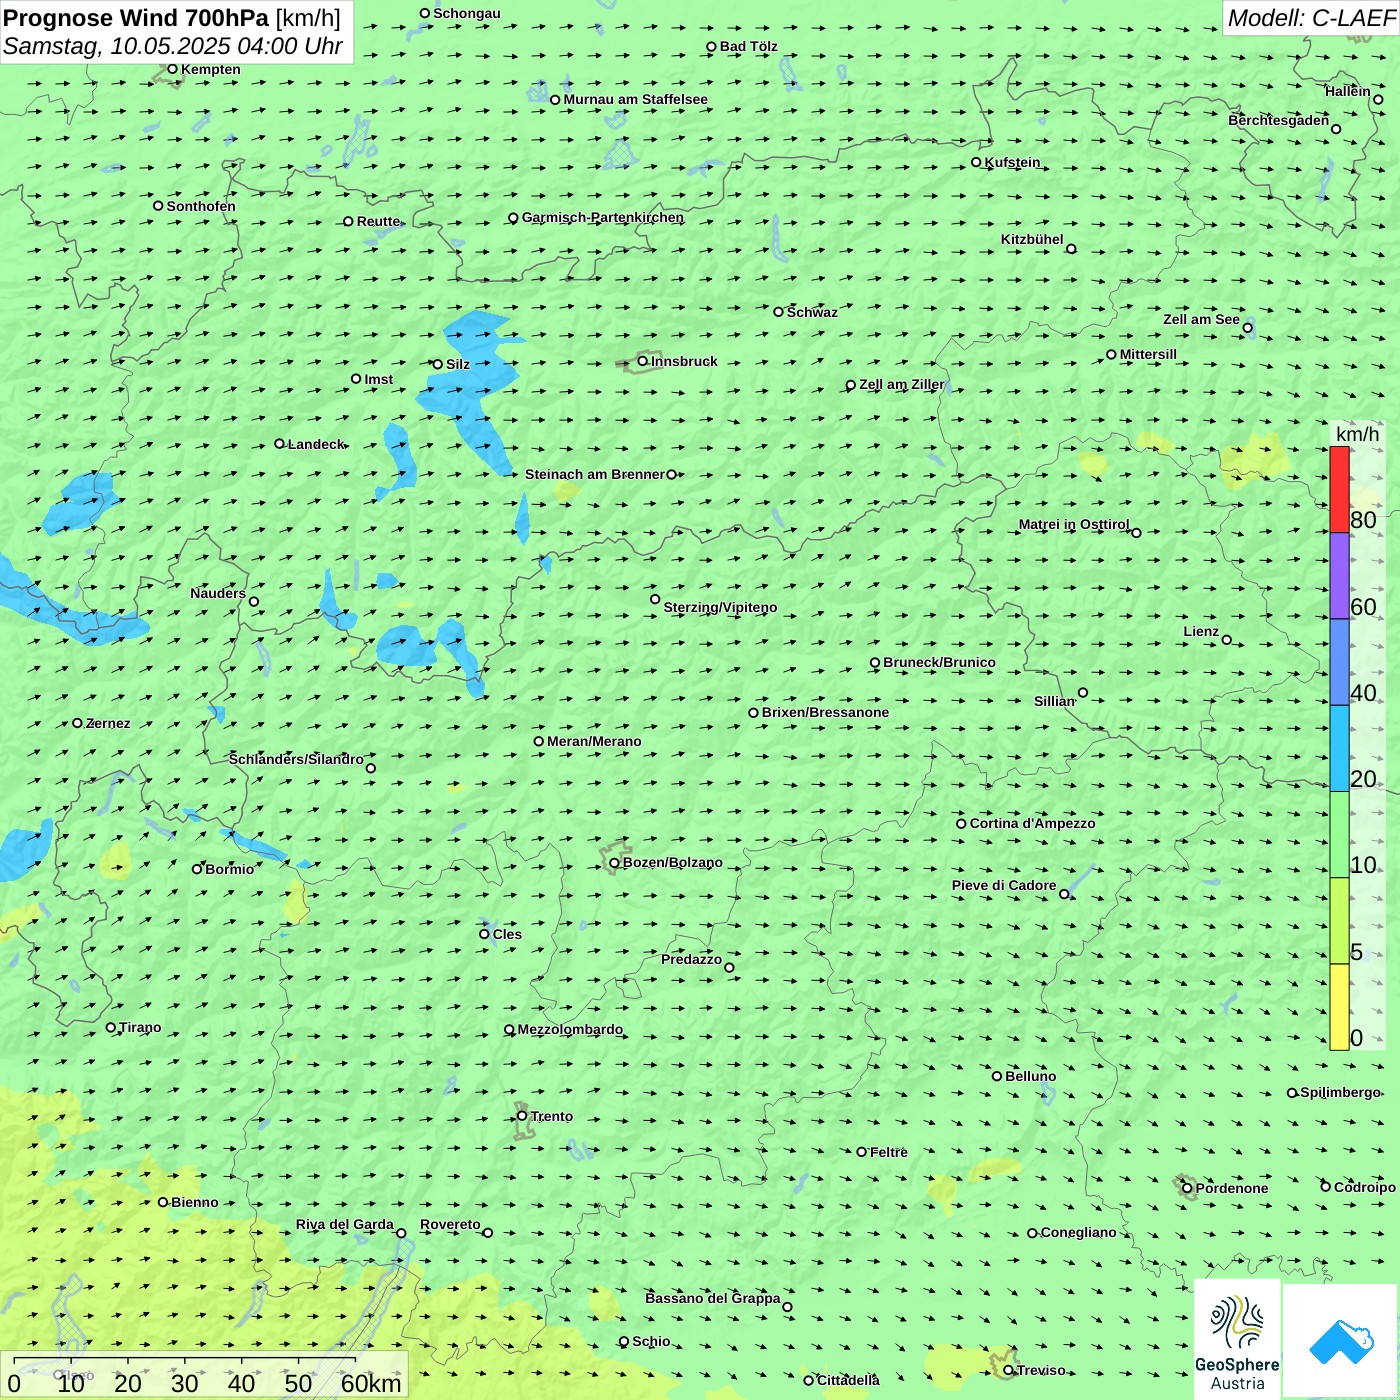Click the 'Imst' label

coord(378,379)
